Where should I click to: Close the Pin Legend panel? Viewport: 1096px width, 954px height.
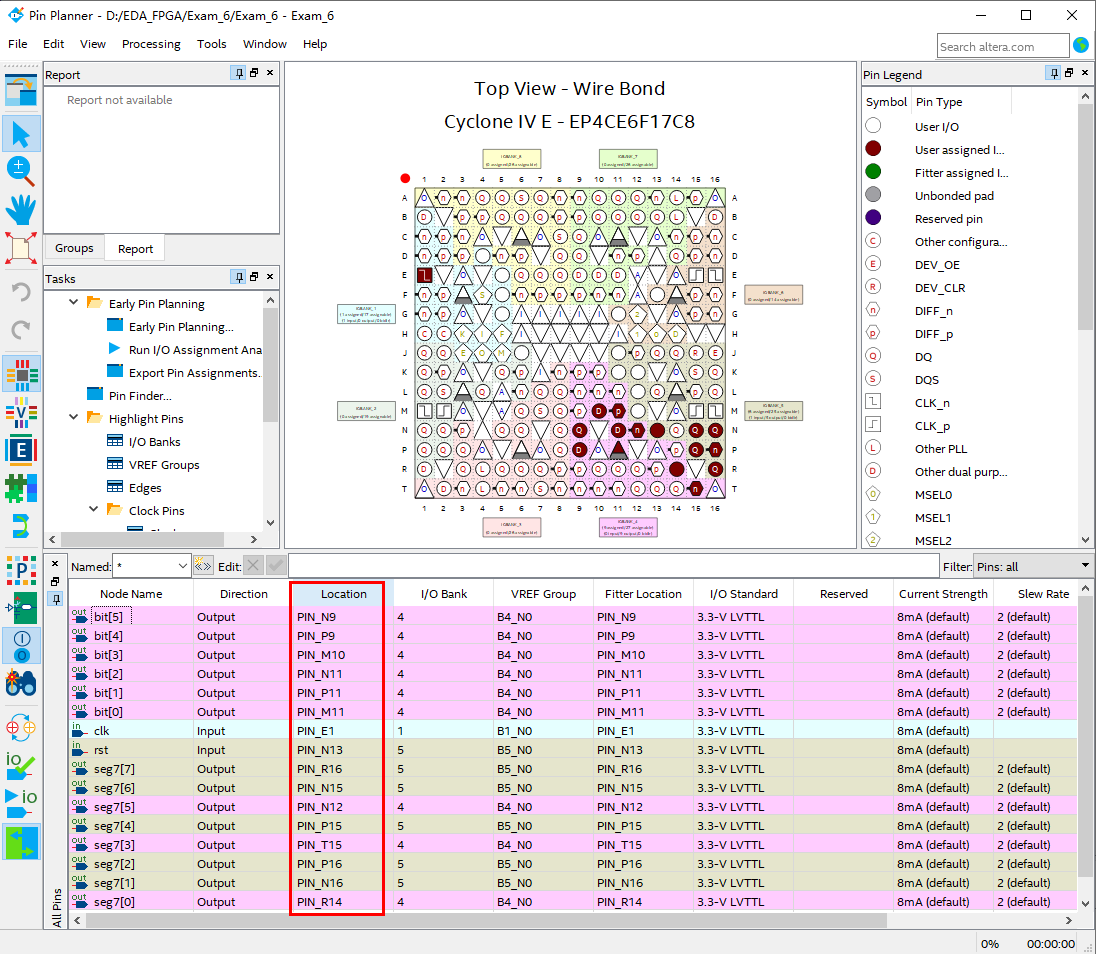[x=1085, y=73]
